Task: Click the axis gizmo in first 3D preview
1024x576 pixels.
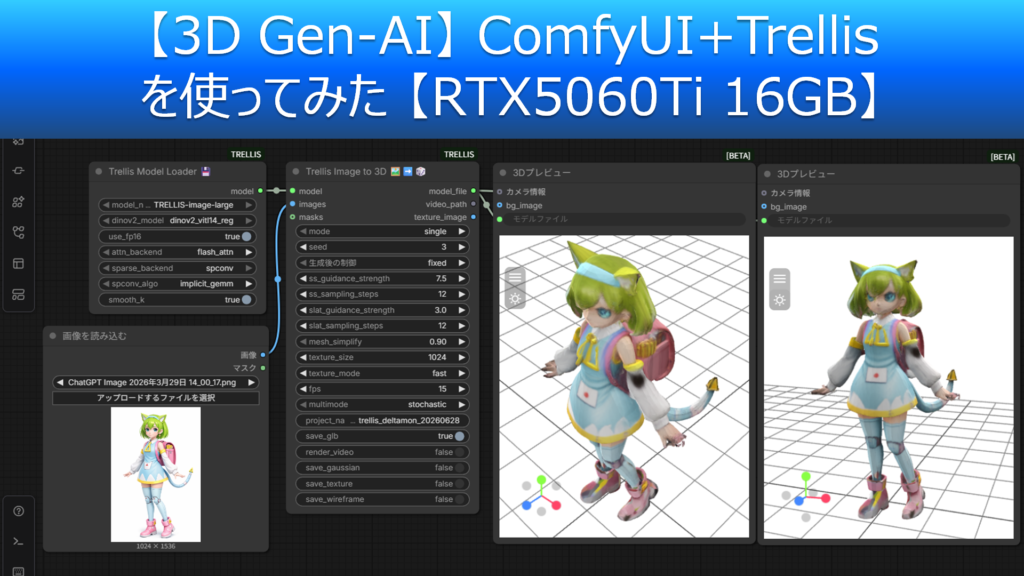Action: click(541, 496)
